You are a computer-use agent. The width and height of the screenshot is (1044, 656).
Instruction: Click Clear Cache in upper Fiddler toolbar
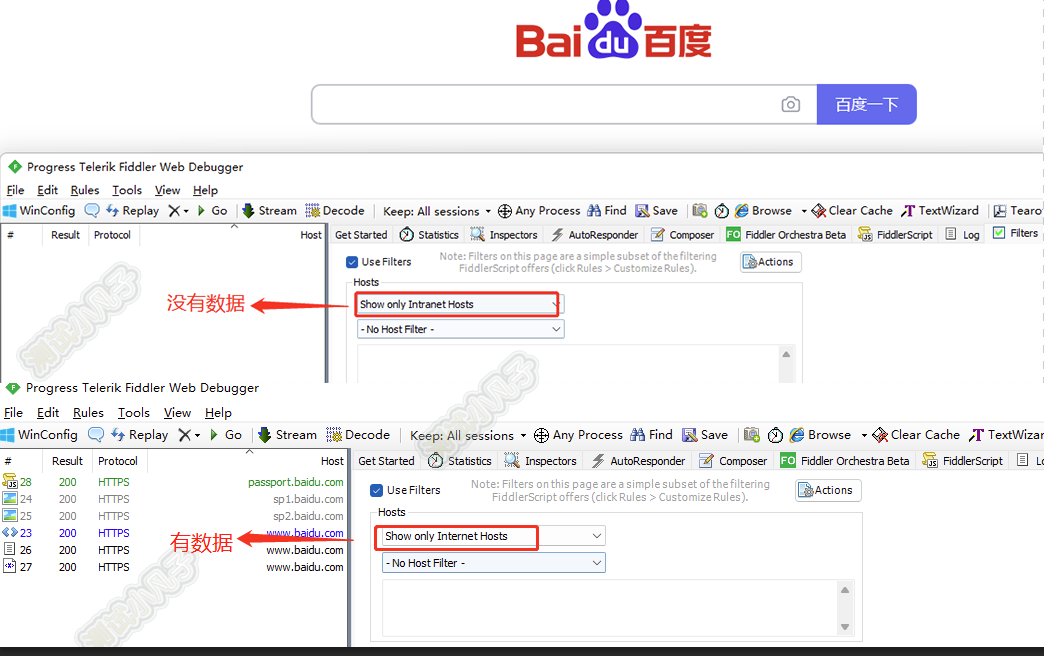tap(852, 210)
